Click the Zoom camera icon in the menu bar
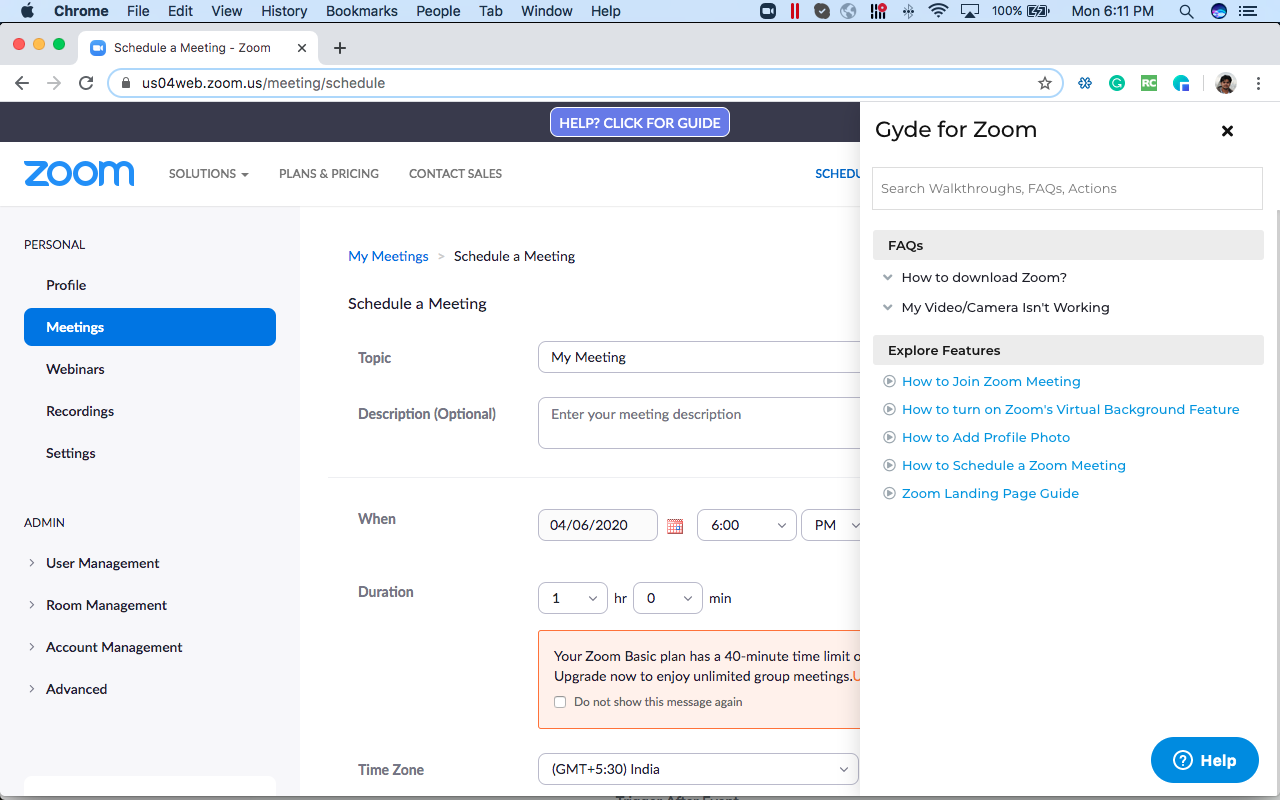The height and width of the screenshot is (800, 1280). click(768, 11)
